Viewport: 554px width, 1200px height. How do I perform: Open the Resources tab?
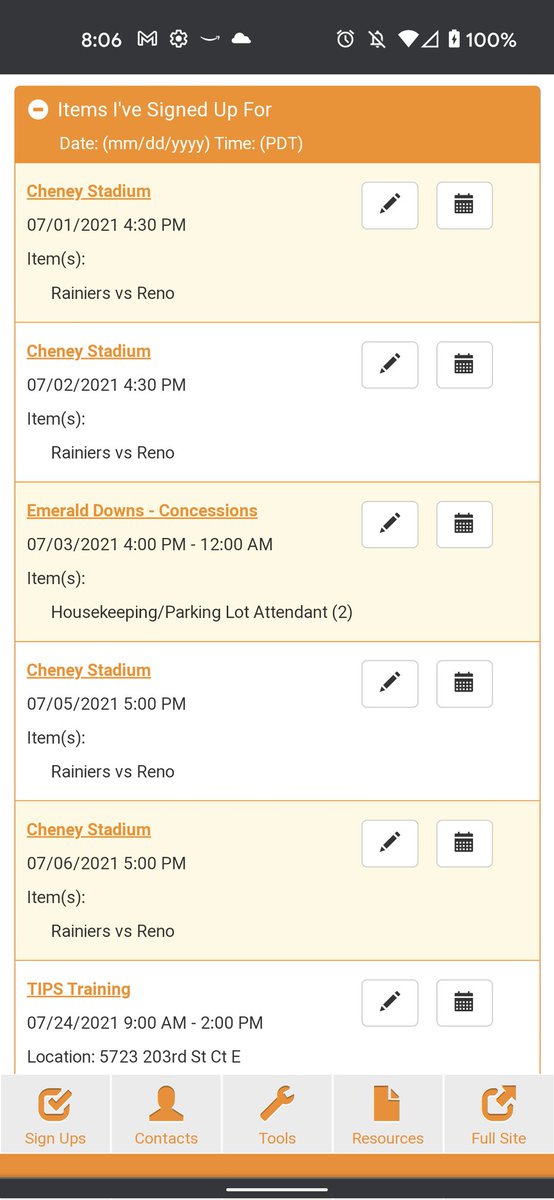(388, 1114)
